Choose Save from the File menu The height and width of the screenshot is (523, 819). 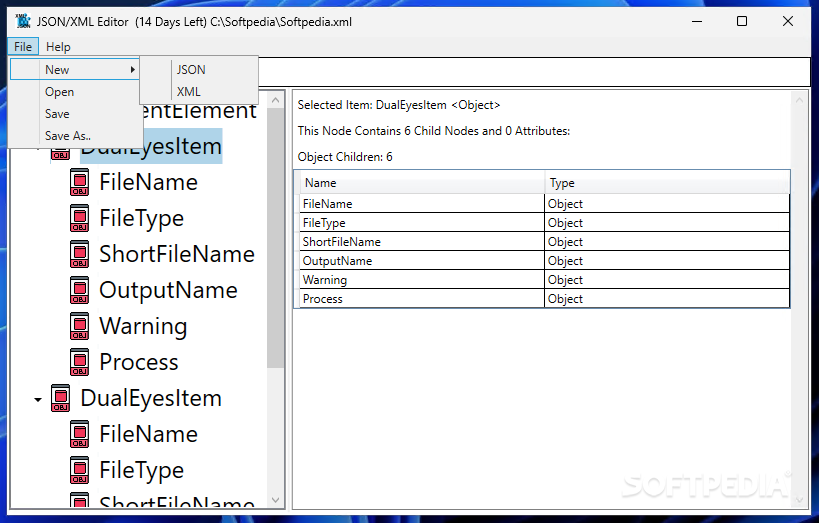tap(75, 113)
